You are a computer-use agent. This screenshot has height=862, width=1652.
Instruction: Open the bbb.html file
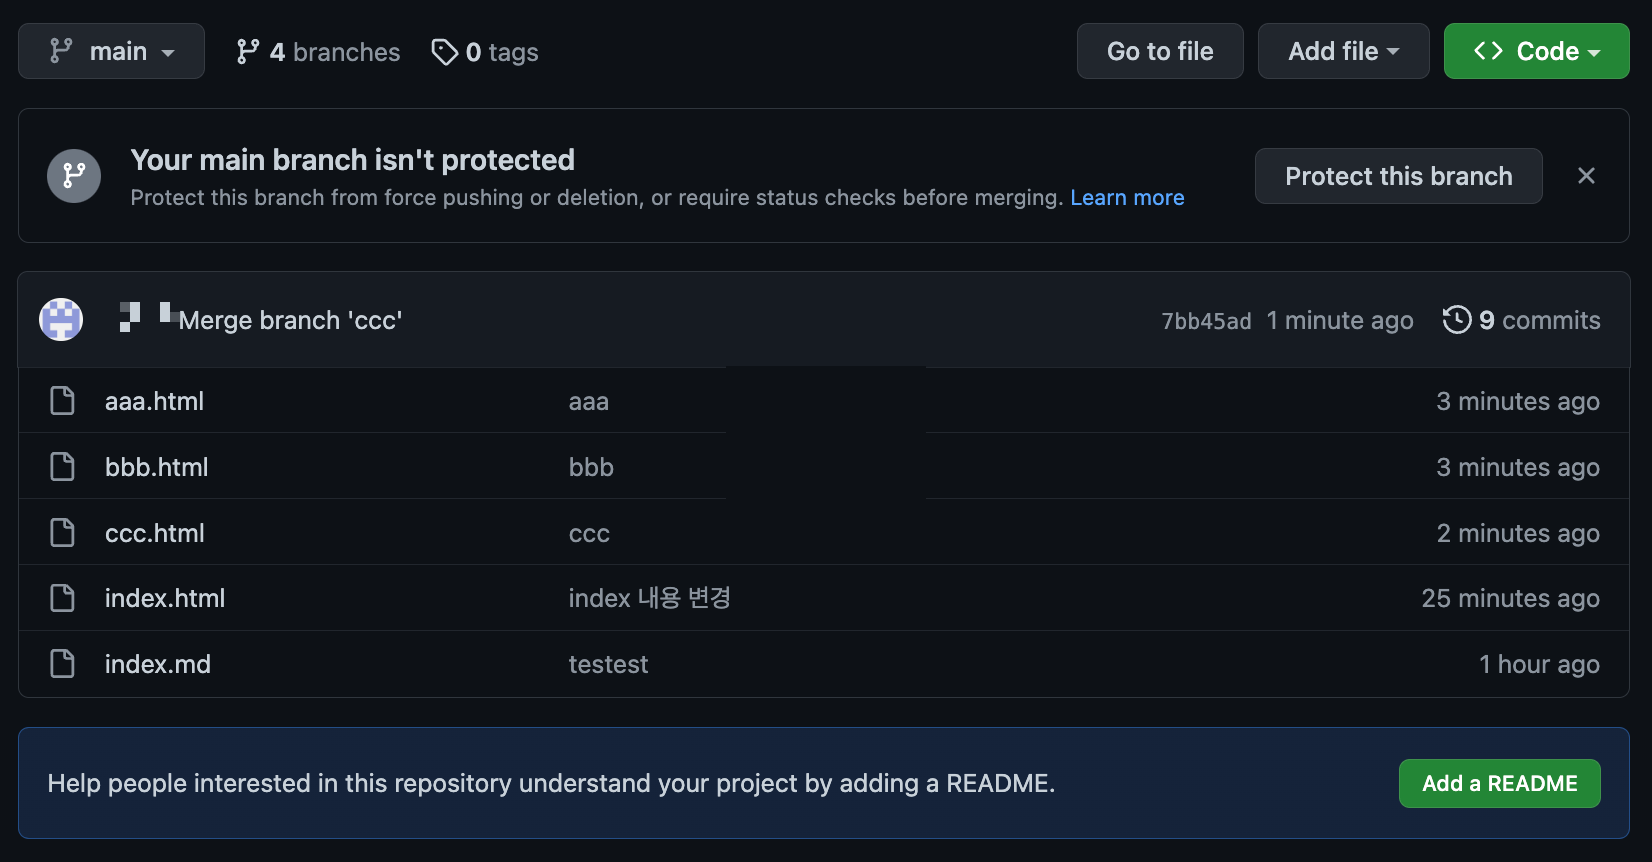click(x=157, y=467)
